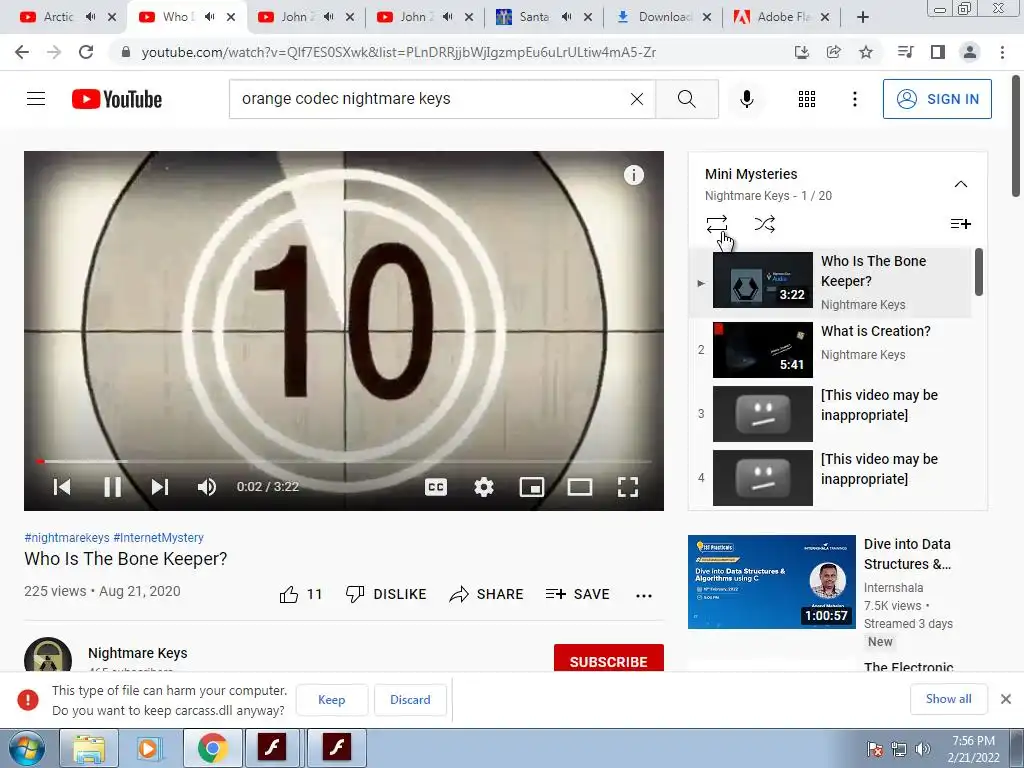Click Show all downloads
This screenshot has height=768, width=1024.
click(948, 699)
